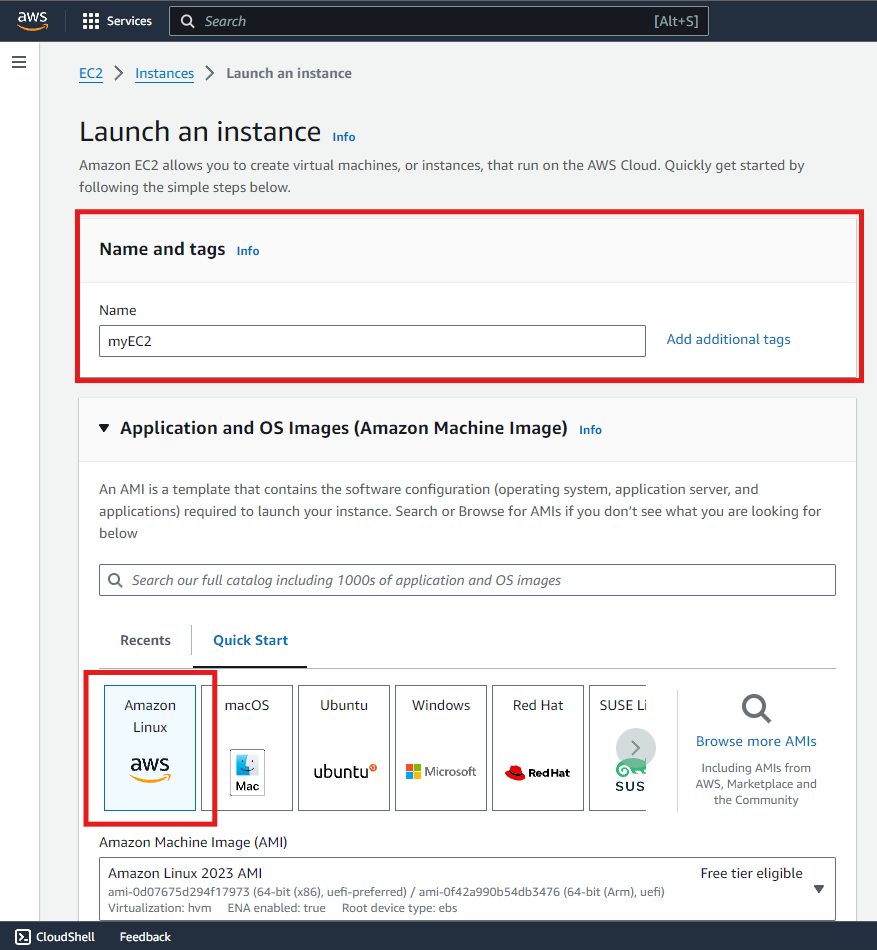Collapse the Application and OS Images section
This screenshot has height=950, width=877.
(105, 428)
